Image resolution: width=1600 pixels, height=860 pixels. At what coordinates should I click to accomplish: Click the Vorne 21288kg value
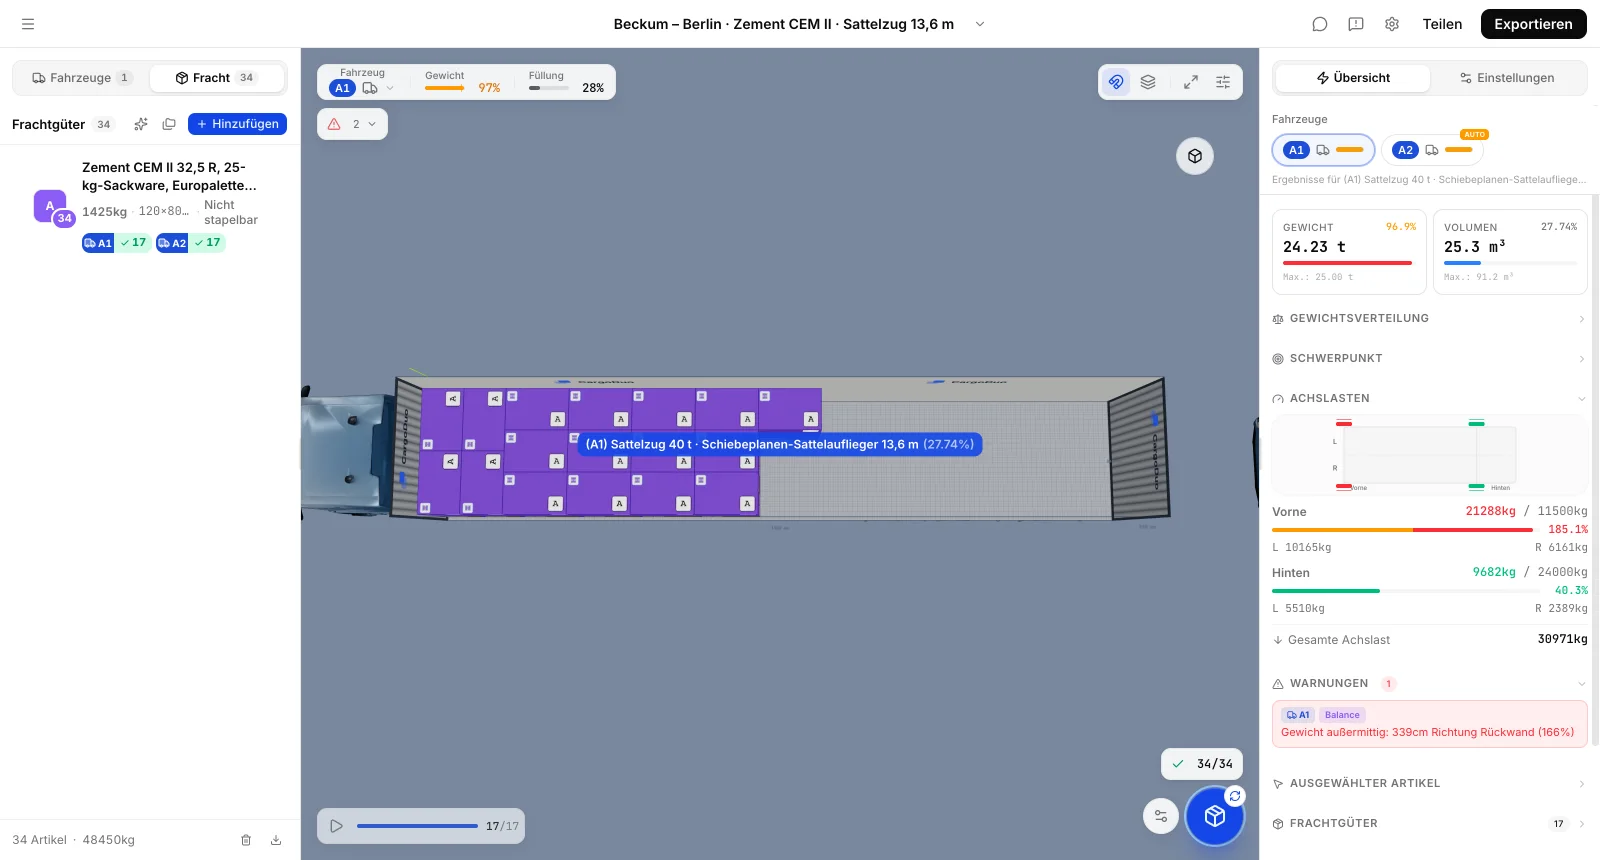(x=1491, y=511)
